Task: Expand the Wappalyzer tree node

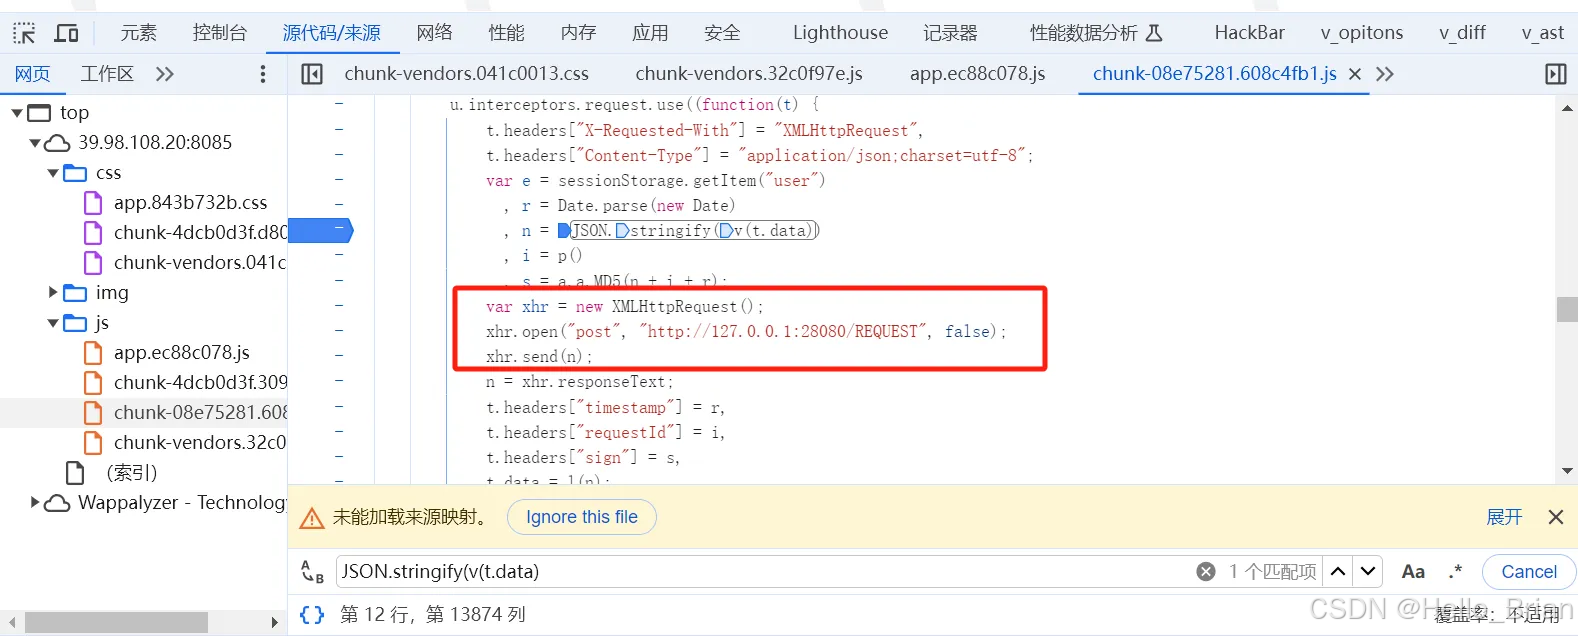Action: 36,503
